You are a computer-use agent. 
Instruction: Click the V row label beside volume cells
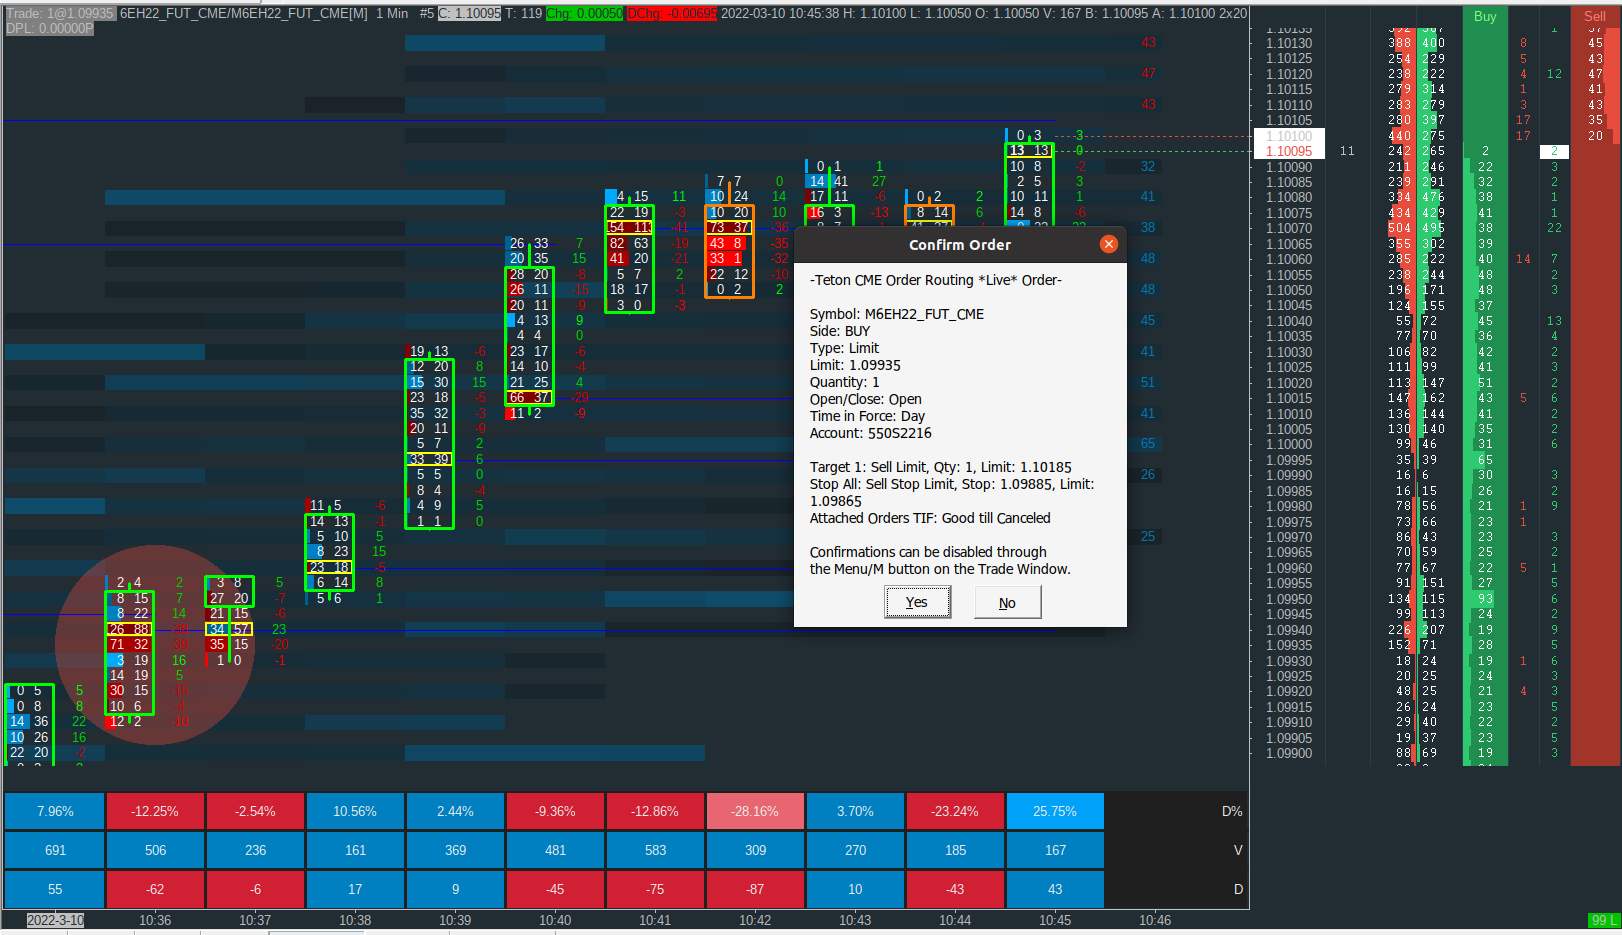tap(1238, 850)
